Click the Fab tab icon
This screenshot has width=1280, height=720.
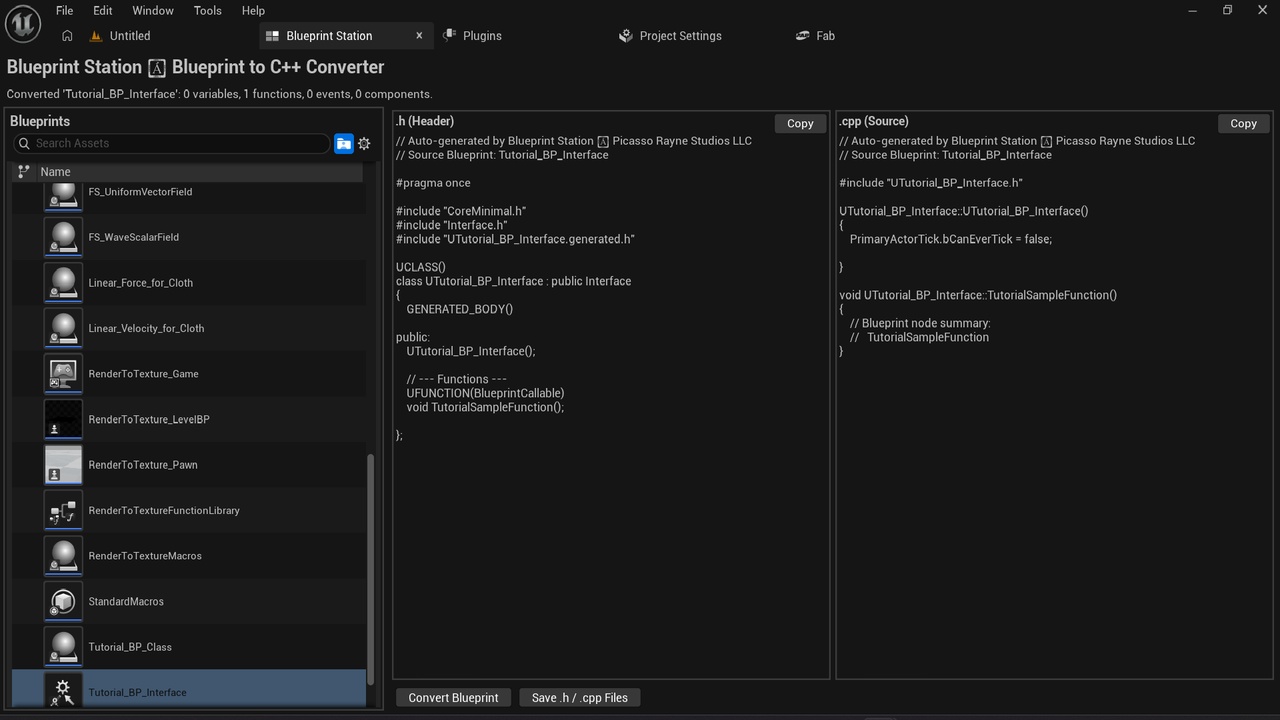pos(802,36)
